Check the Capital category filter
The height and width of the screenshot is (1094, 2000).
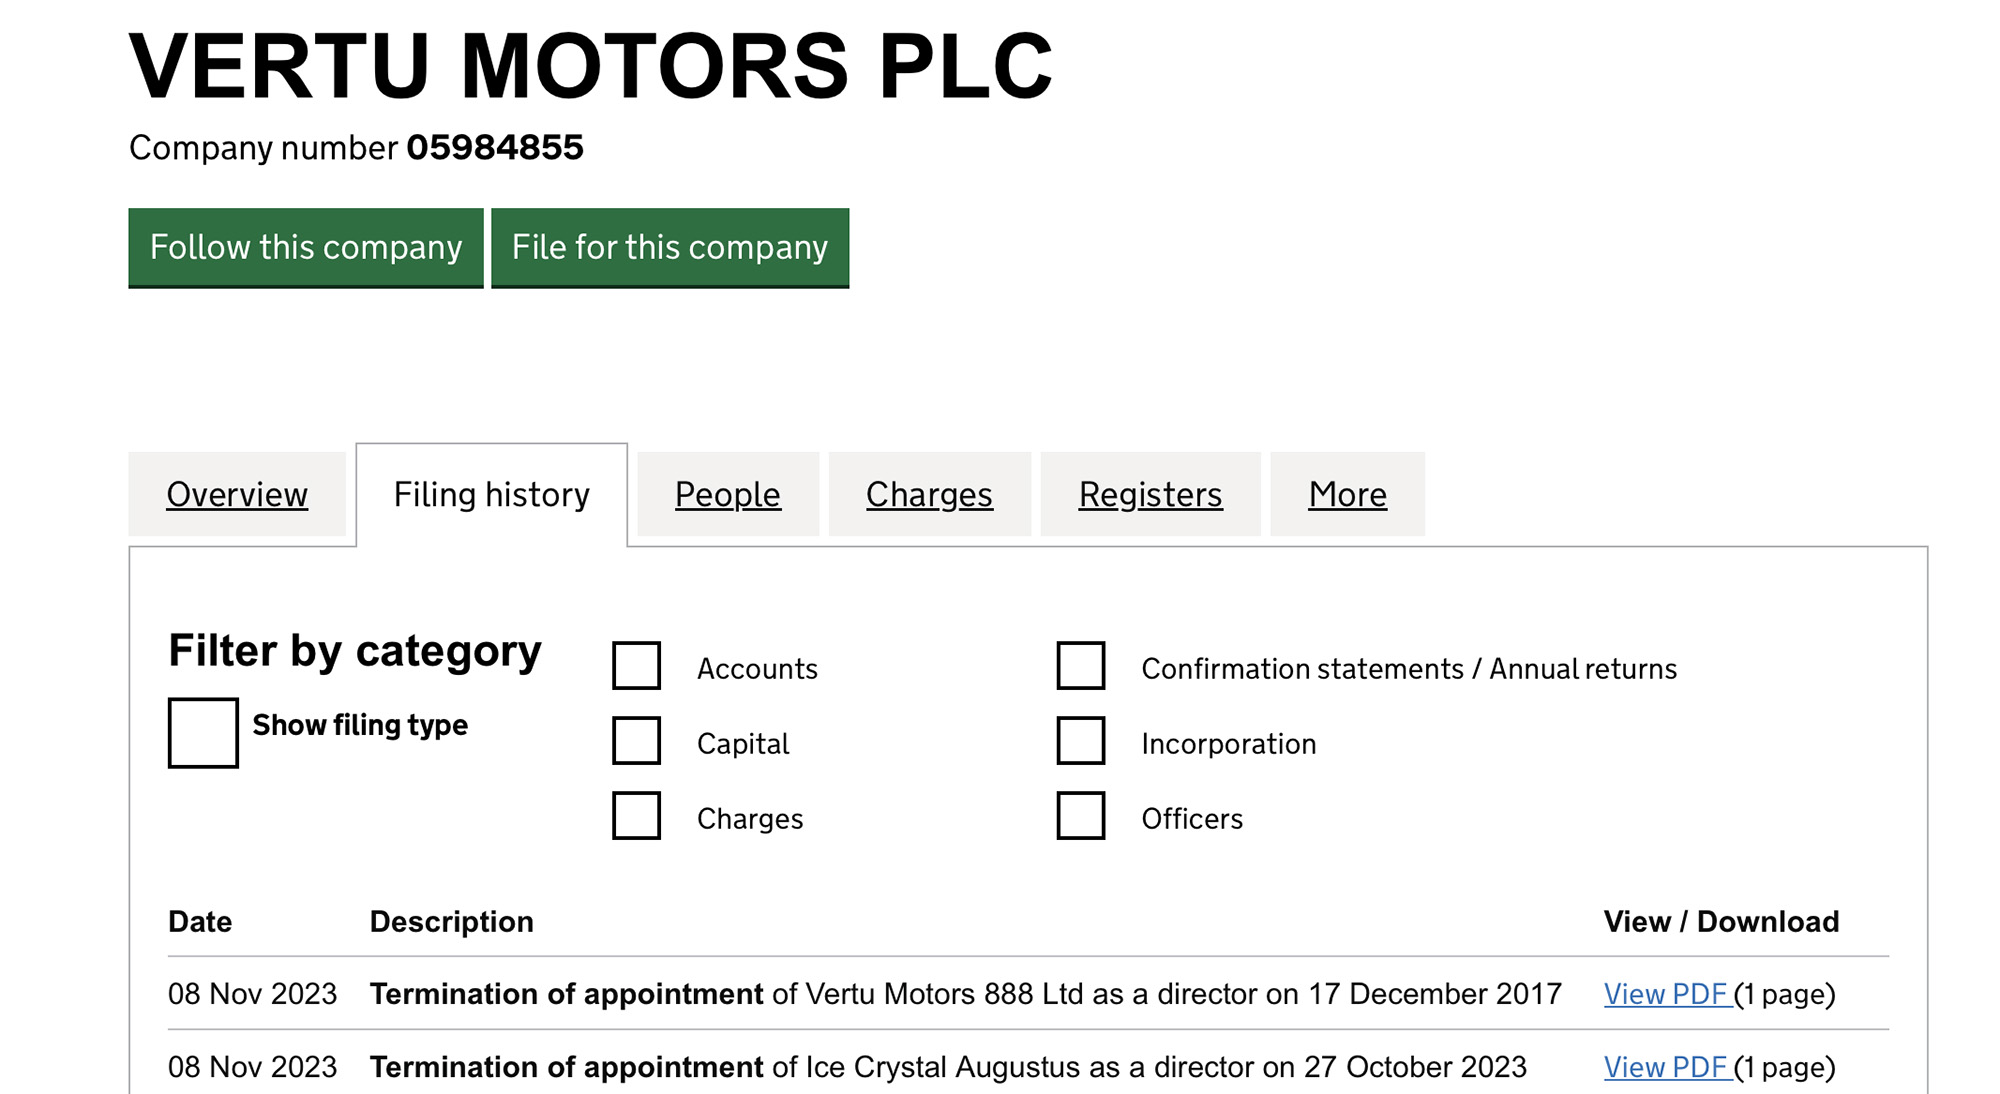(637, 742)
